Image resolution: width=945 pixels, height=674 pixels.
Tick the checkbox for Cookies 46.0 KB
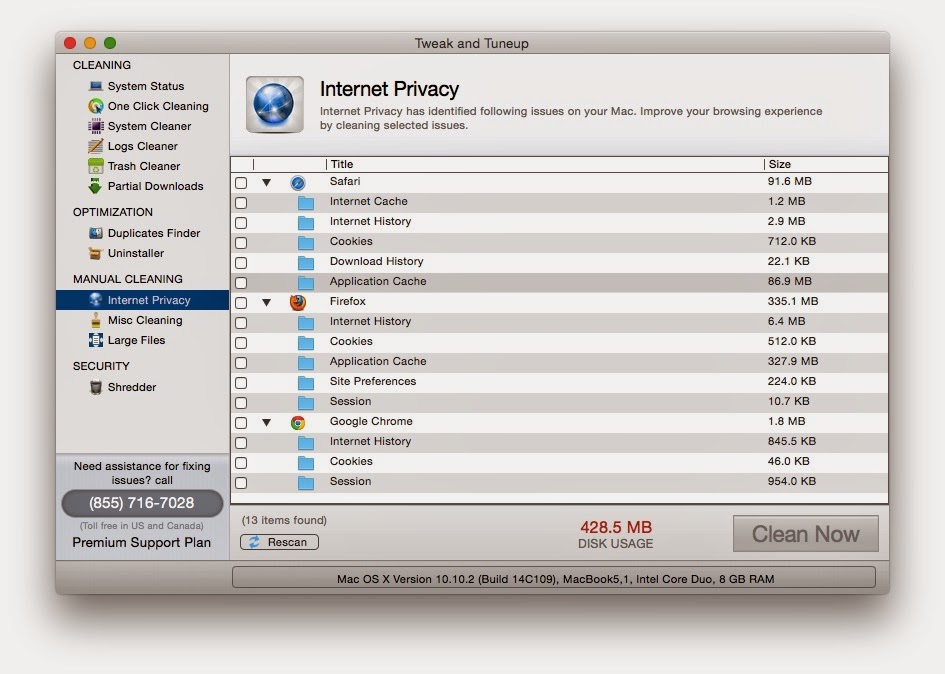coord(241,462)
